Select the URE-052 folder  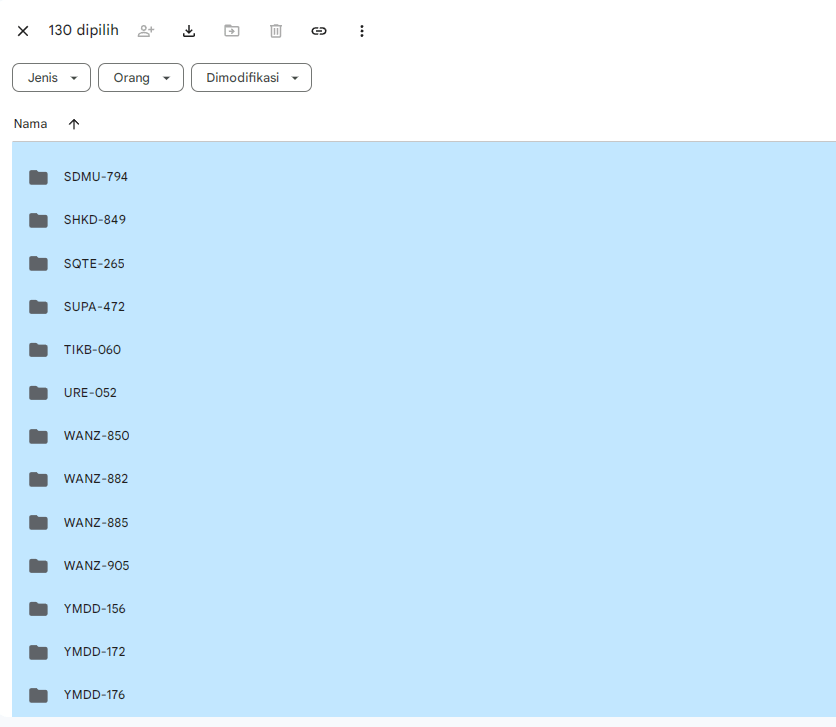click(90, 393)
